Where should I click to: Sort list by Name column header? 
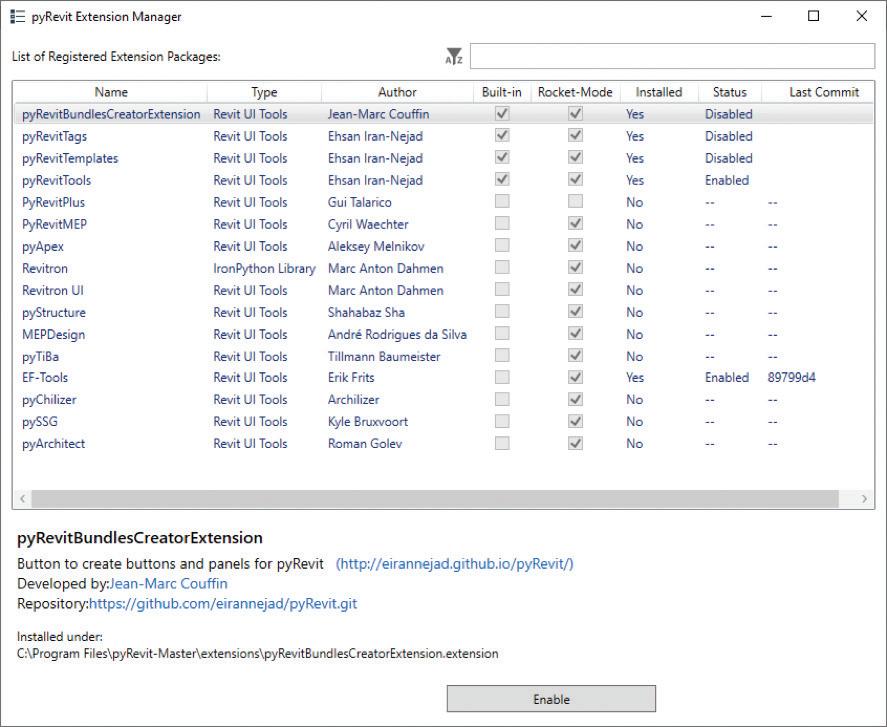(x=111, y=92)
